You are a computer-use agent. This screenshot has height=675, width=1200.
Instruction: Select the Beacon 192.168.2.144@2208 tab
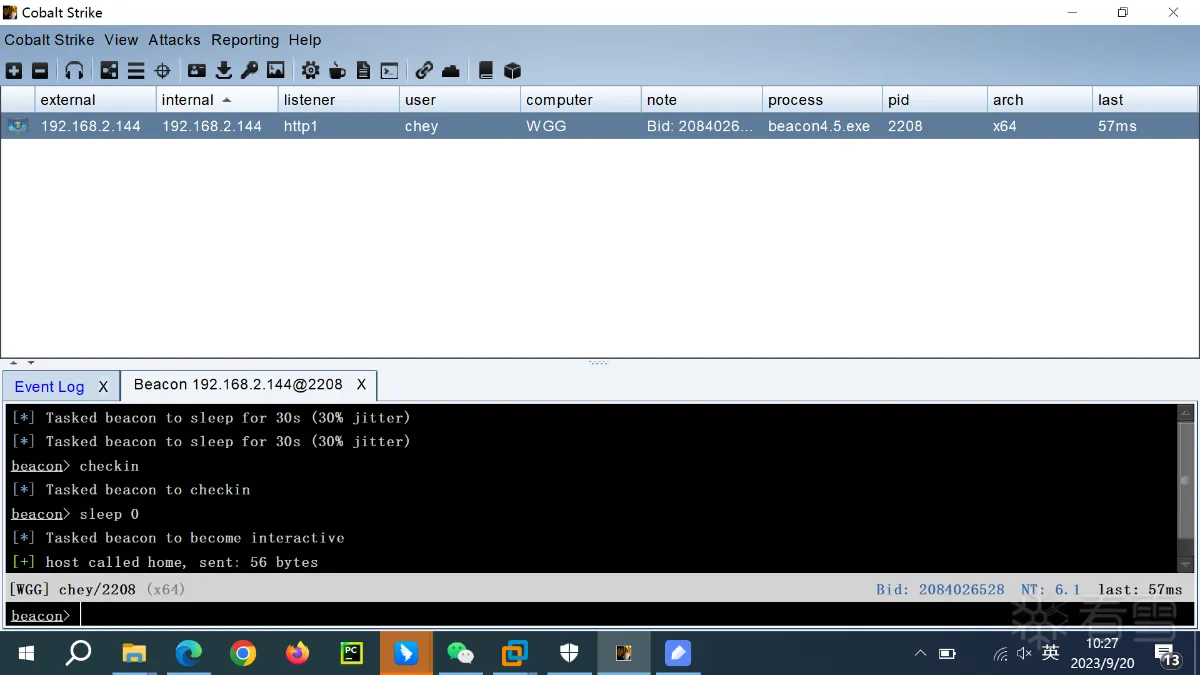(238, 384)
